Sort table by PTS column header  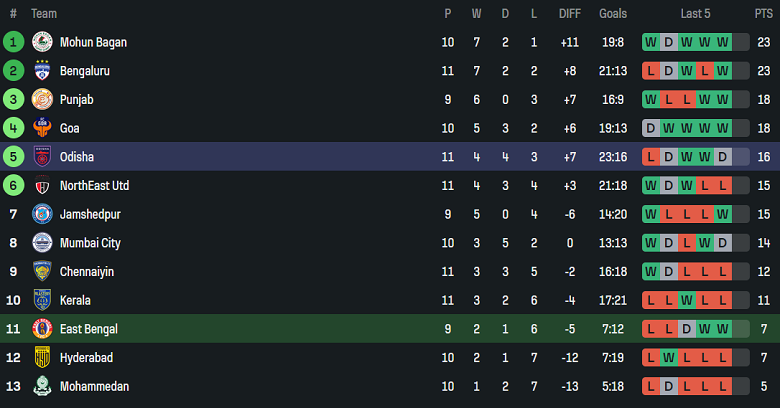tap(763, 14)
